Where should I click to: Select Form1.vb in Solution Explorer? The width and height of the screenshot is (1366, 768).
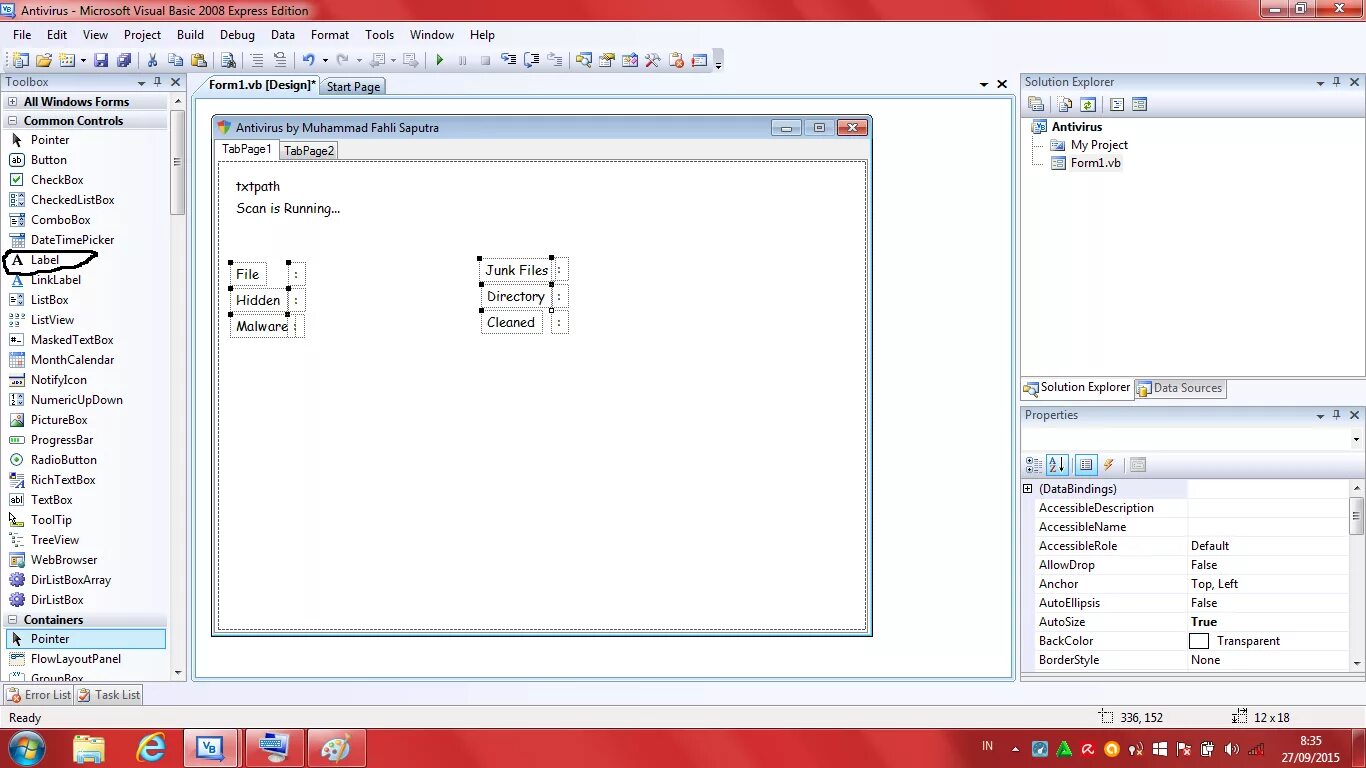coord(1095,163)
